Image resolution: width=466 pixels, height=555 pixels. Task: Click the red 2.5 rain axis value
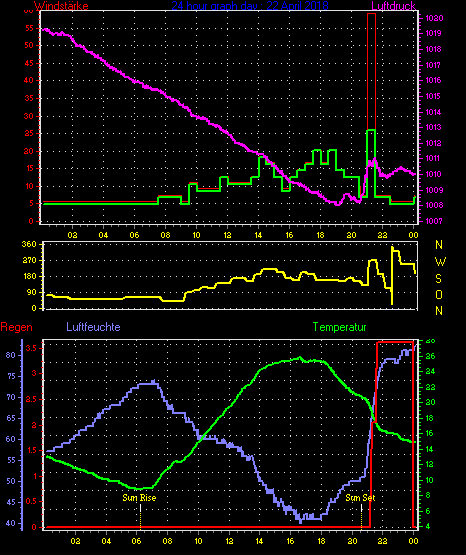click(x=31, y=399)
